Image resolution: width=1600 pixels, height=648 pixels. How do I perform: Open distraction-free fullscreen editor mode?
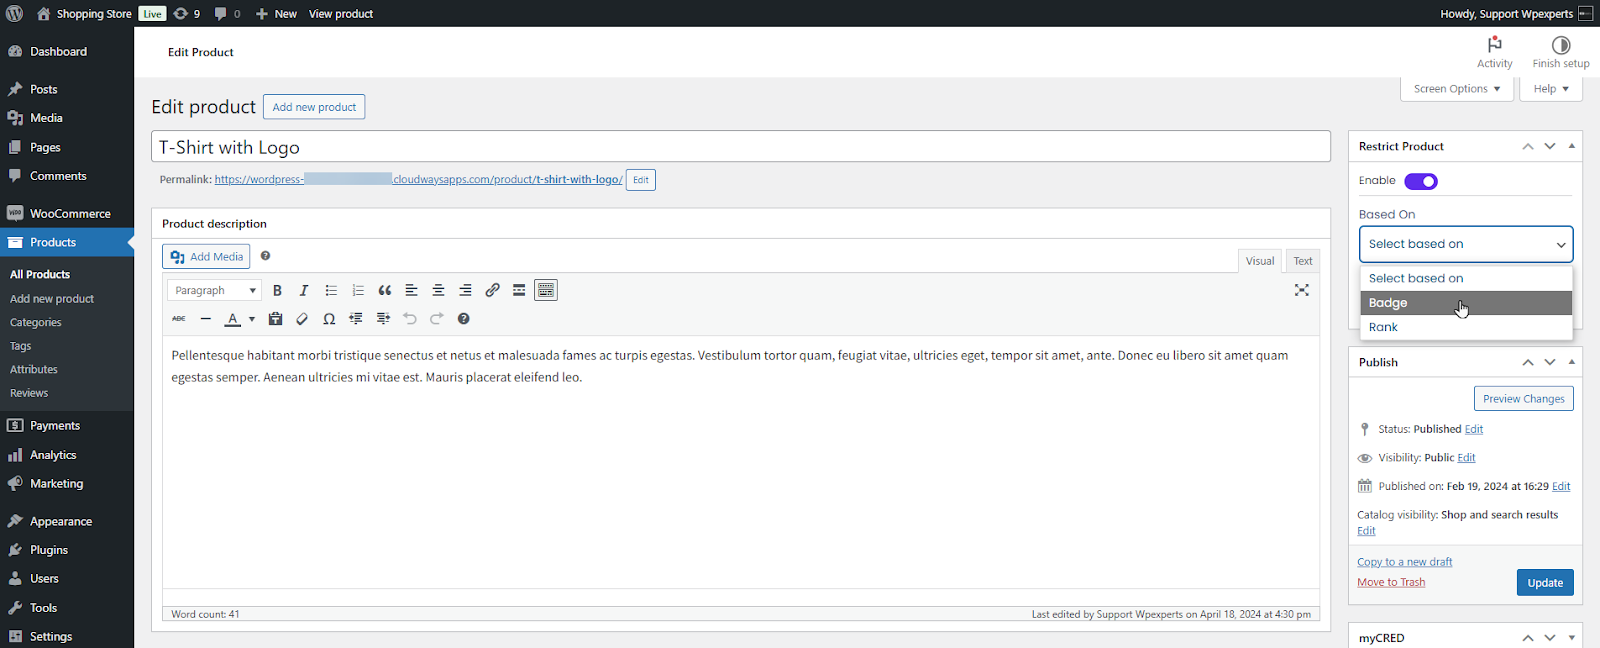(x=1301, y=290)
